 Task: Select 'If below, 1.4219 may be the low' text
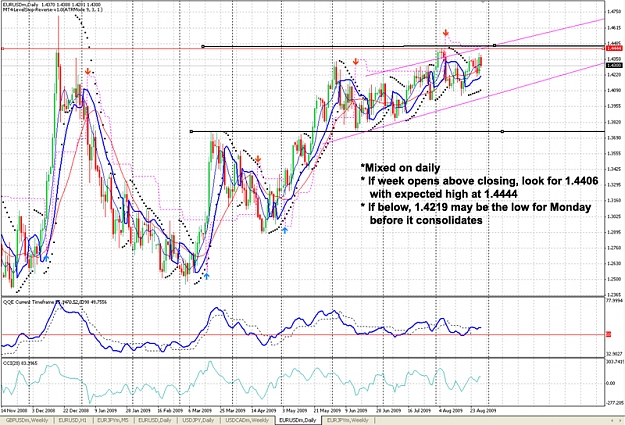coord(476,207)
